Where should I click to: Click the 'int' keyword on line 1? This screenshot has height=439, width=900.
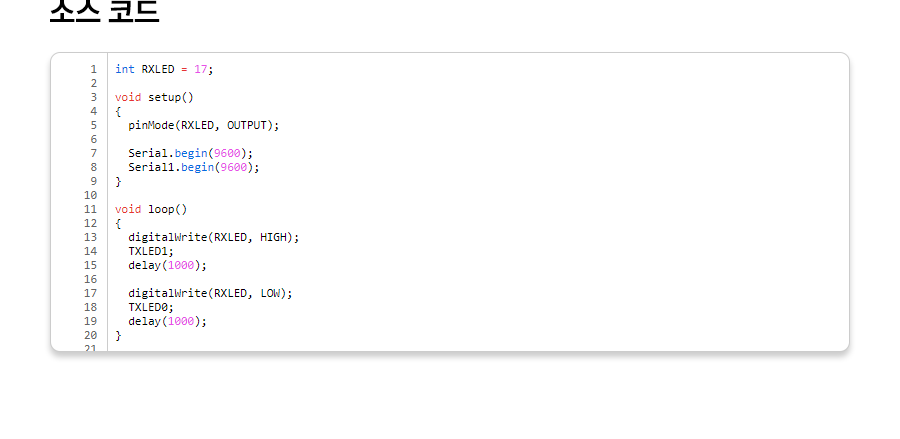(124, 69)
